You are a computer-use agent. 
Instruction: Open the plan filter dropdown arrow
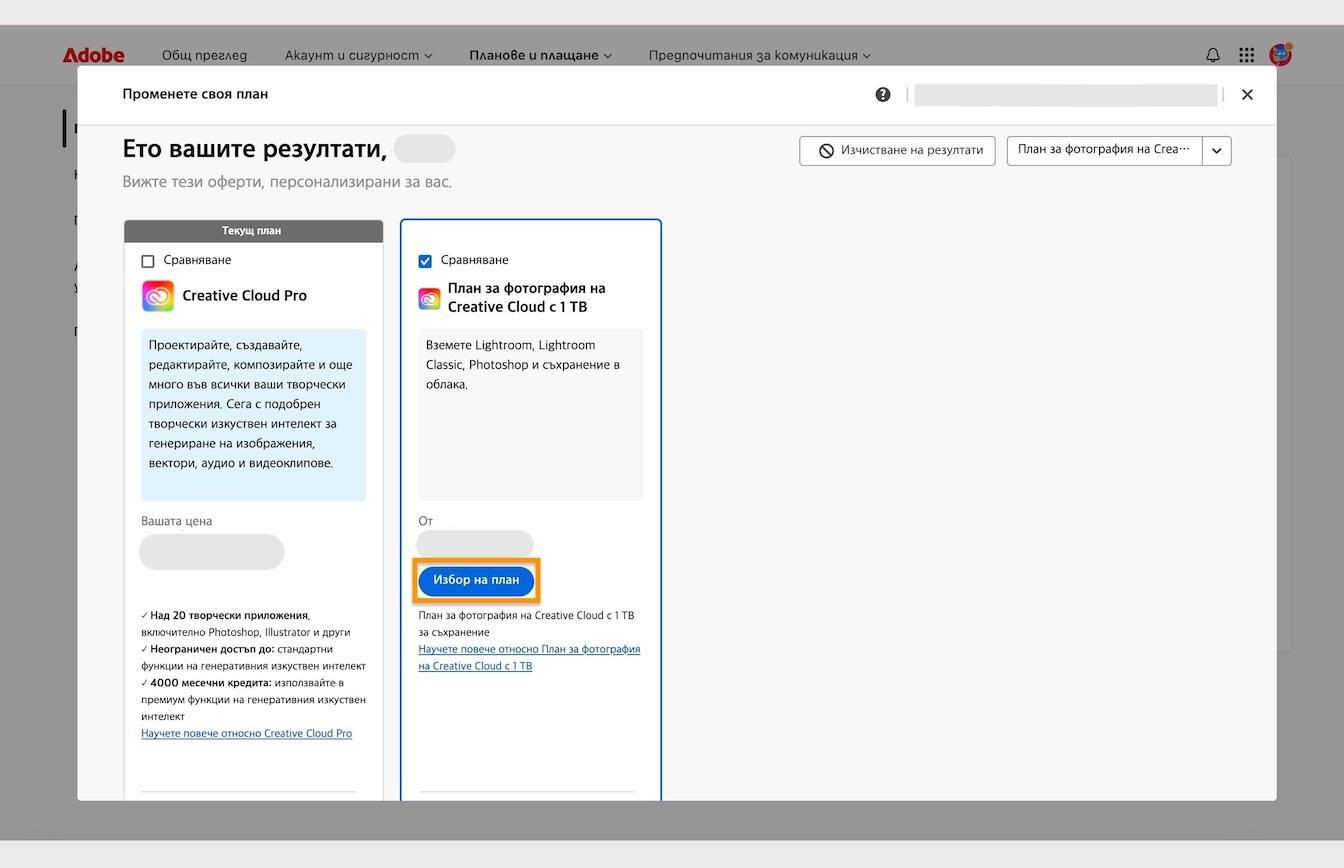coord(1217,150)
